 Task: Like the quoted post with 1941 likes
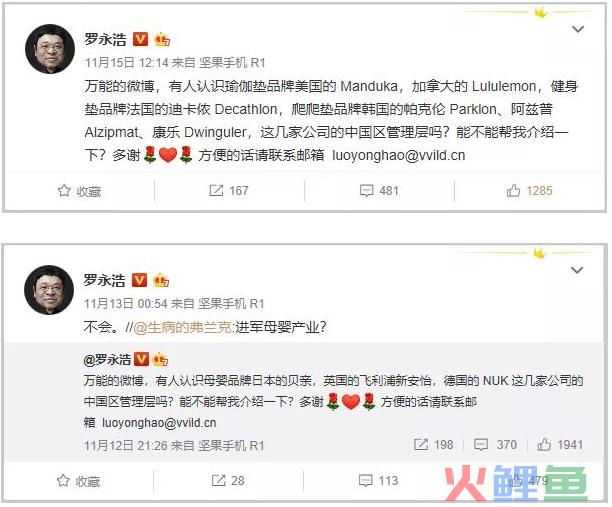pos(544,444)
